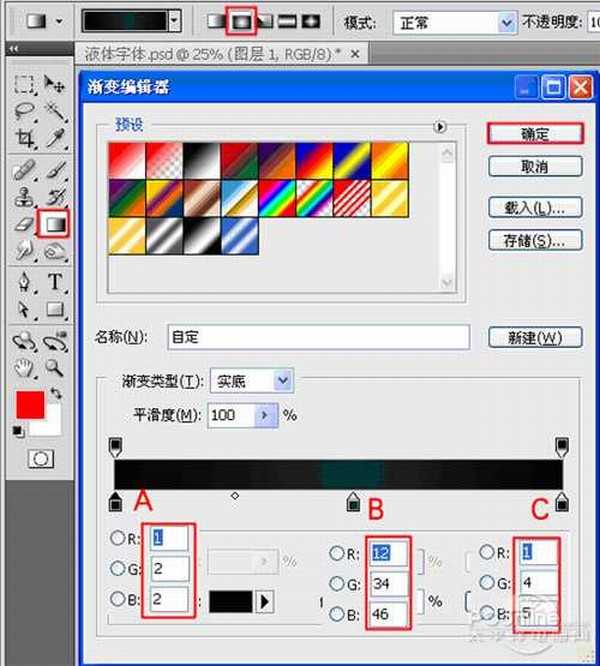Reset default foreground/background colors
The height and width of the screenshot is (666, 600).
[x=17, y=431]
